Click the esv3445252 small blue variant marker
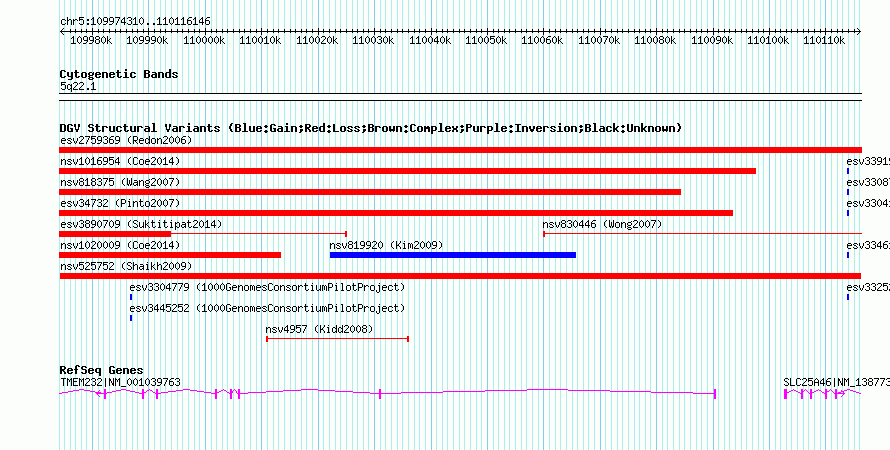 (x=131, y=318)
